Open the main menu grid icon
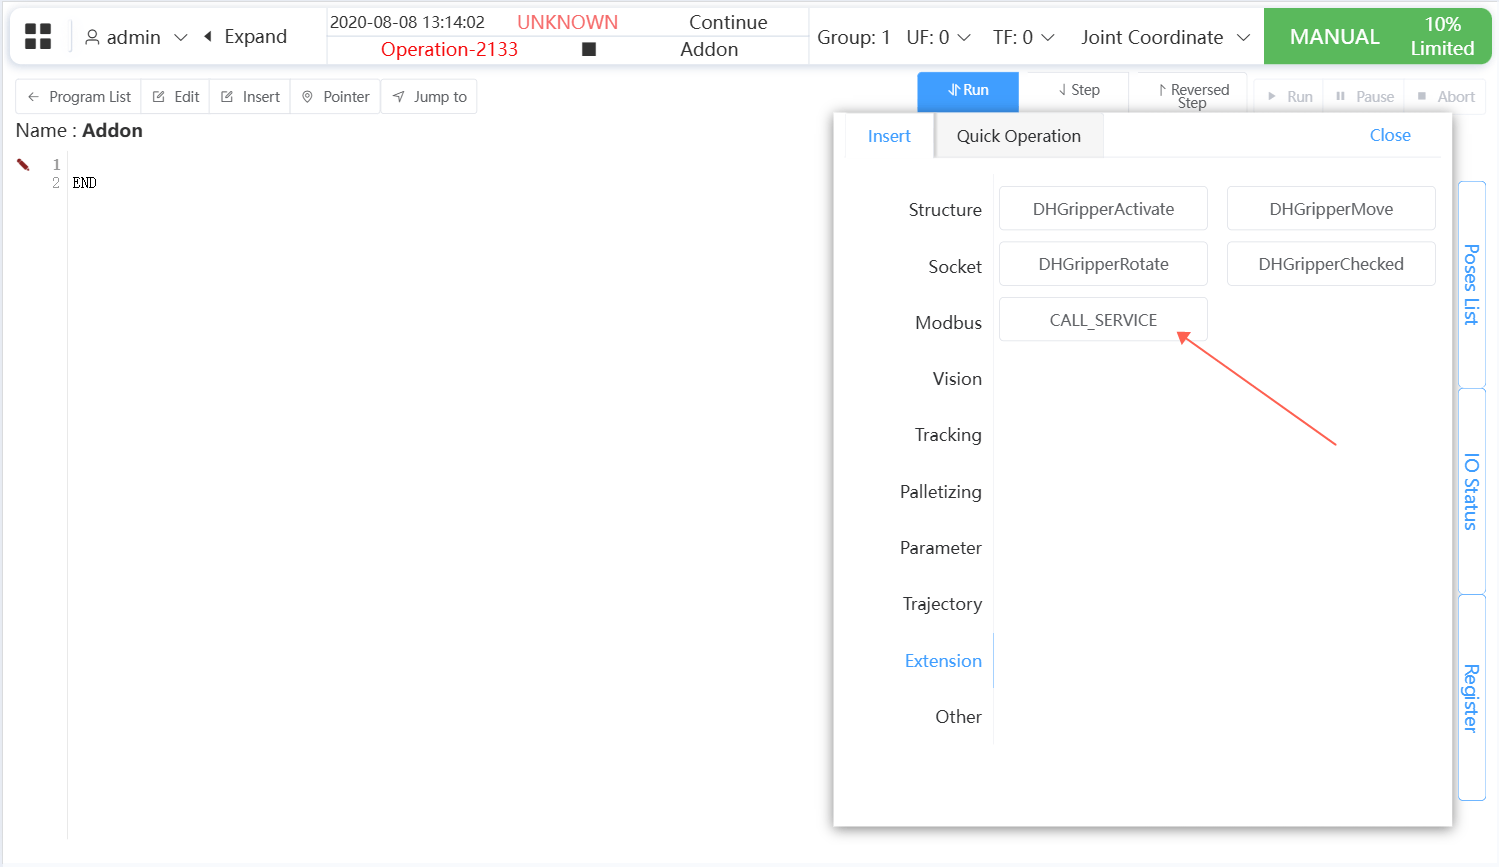The image size is (1499, 867). [38, 37]
